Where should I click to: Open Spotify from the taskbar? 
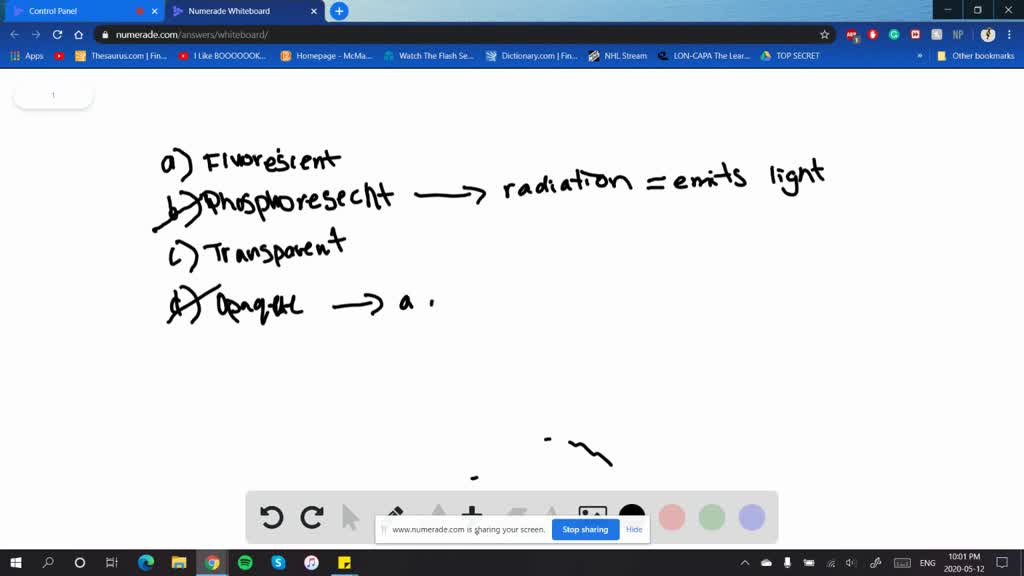point(245,563)
